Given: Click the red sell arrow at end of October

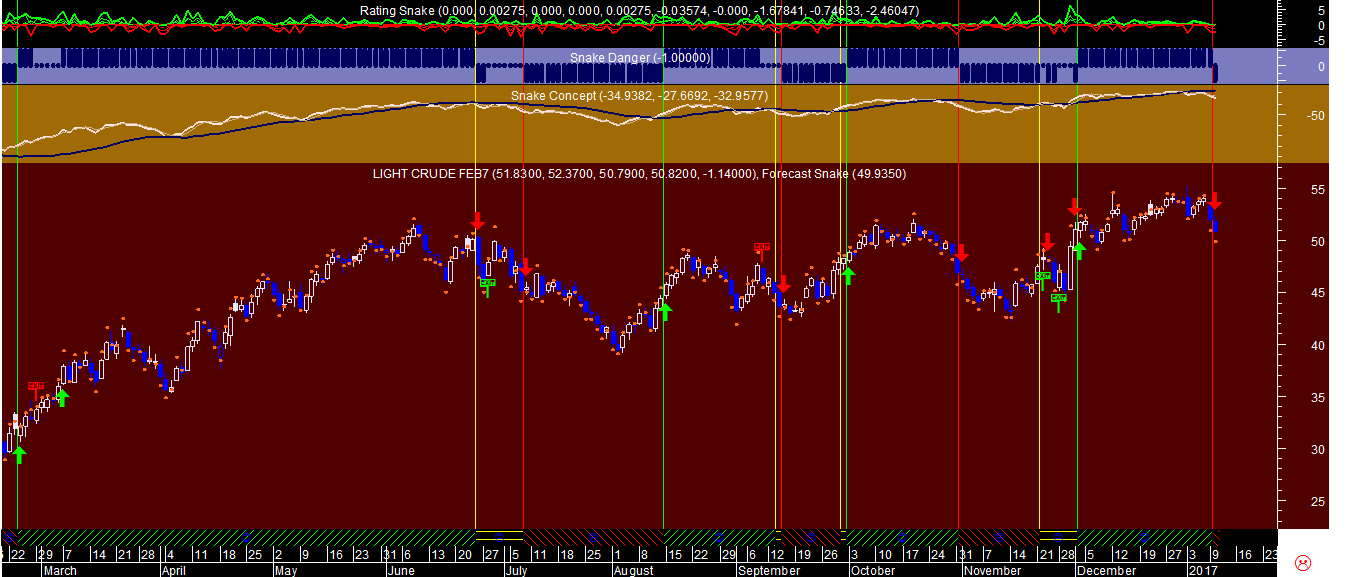Looking at the screenshot, I should click(x=961, y=252).
